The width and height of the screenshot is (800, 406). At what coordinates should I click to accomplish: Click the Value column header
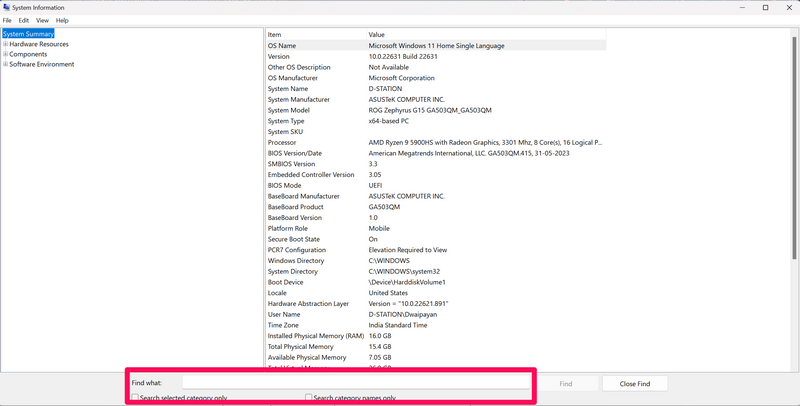click(376, 34)
